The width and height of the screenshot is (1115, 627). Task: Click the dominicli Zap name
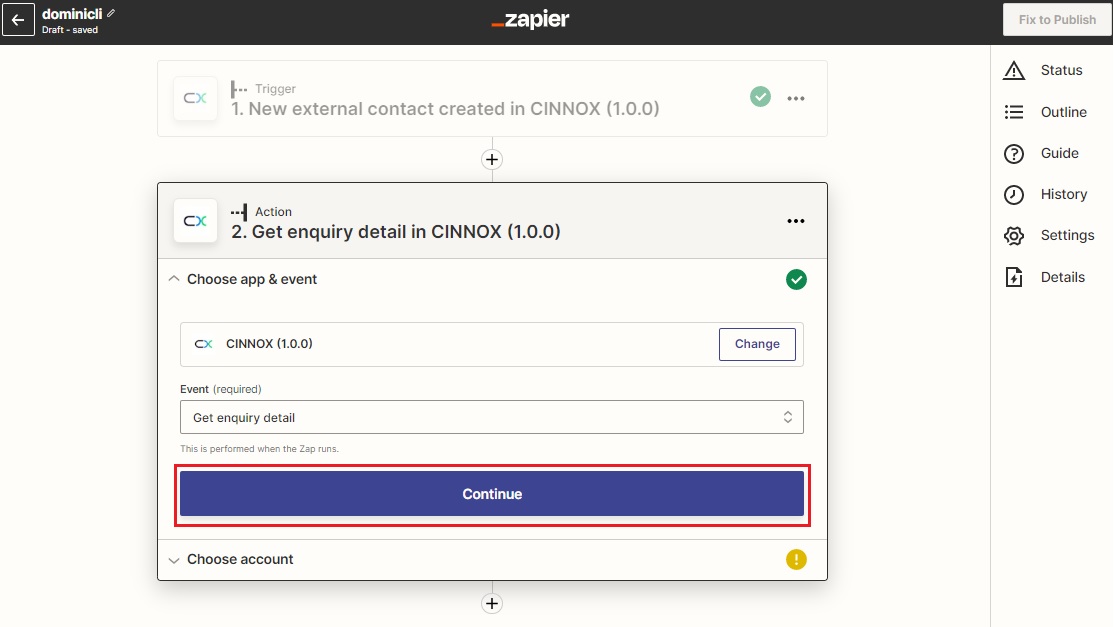coord(72,14)
